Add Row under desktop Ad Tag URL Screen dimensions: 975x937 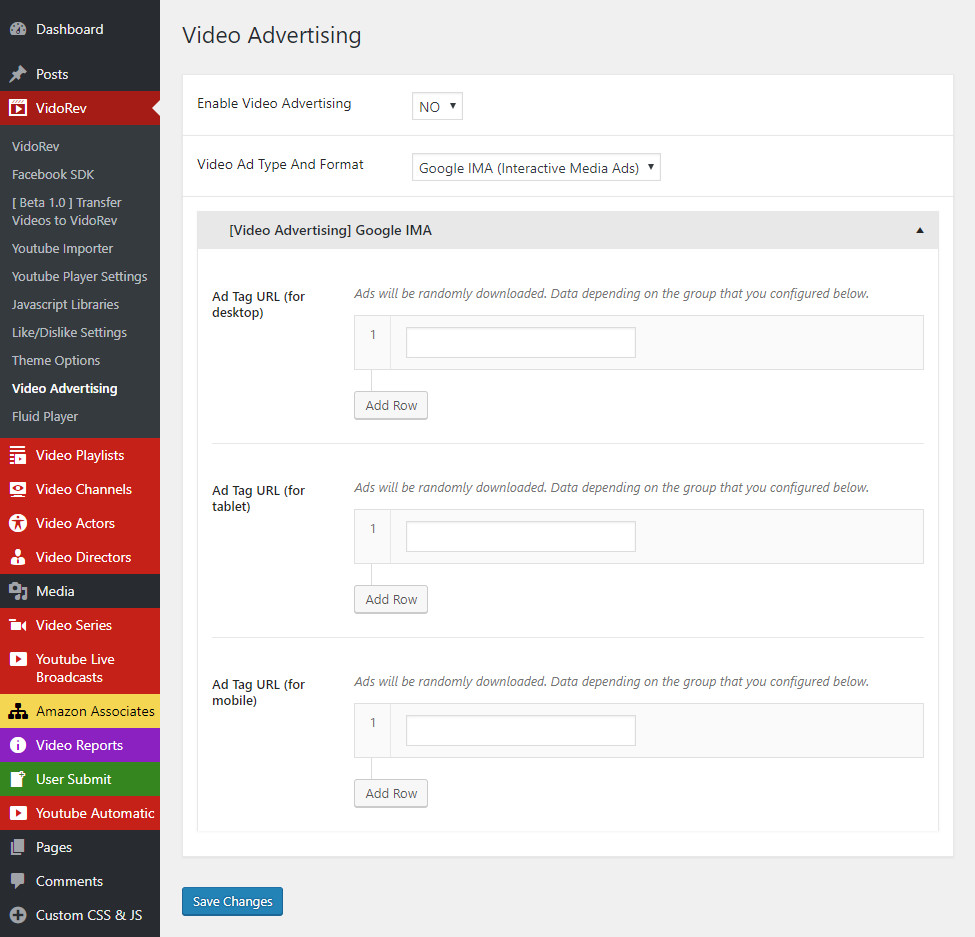coord(391,406)
